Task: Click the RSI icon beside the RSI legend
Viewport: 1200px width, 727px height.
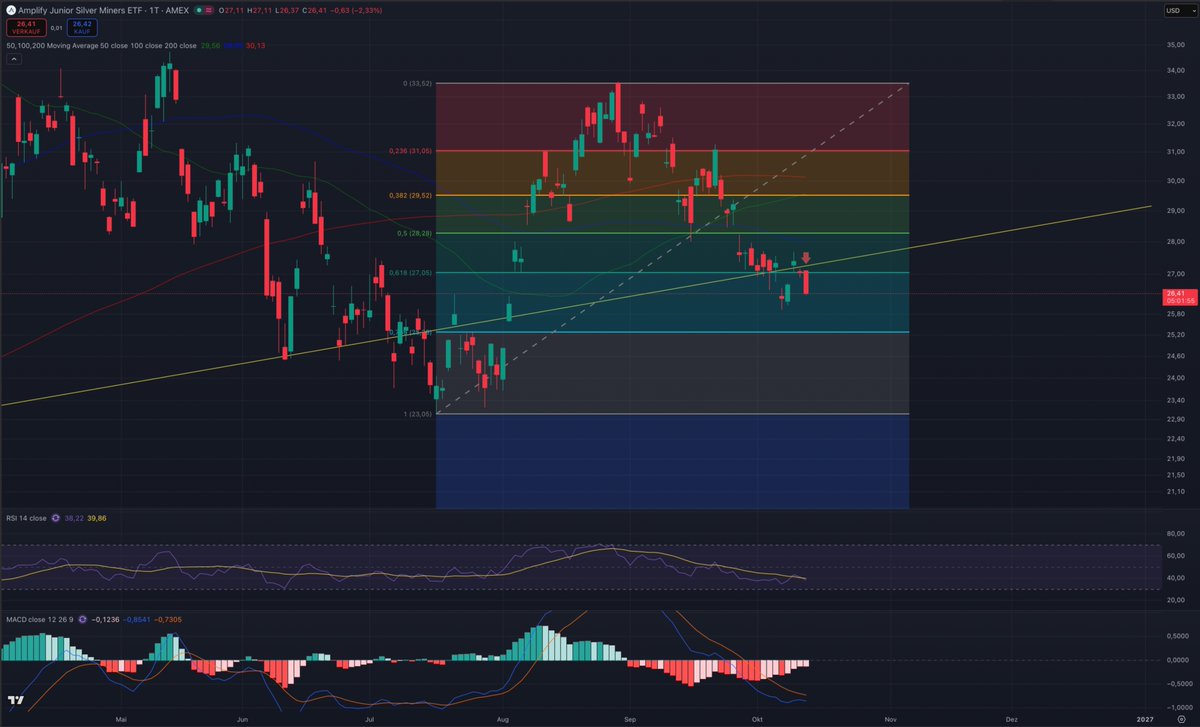Action: click(x=55, y=518)
